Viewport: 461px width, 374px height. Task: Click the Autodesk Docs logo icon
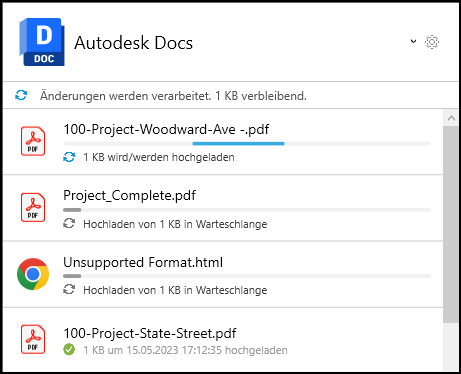(42, 42)
